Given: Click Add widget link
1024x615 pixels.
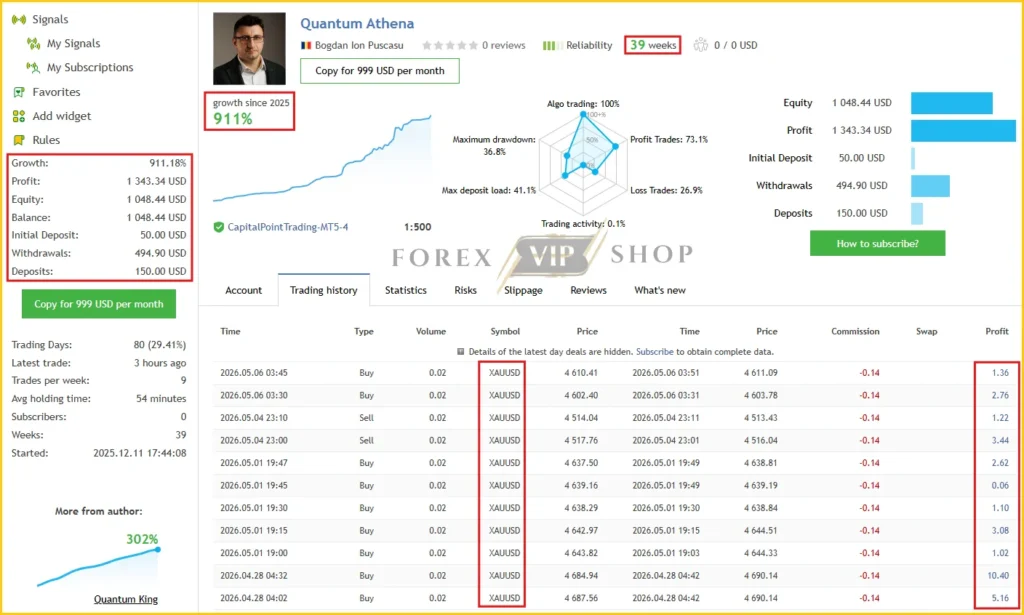Looking at the screenshot, I should (62, 116).
